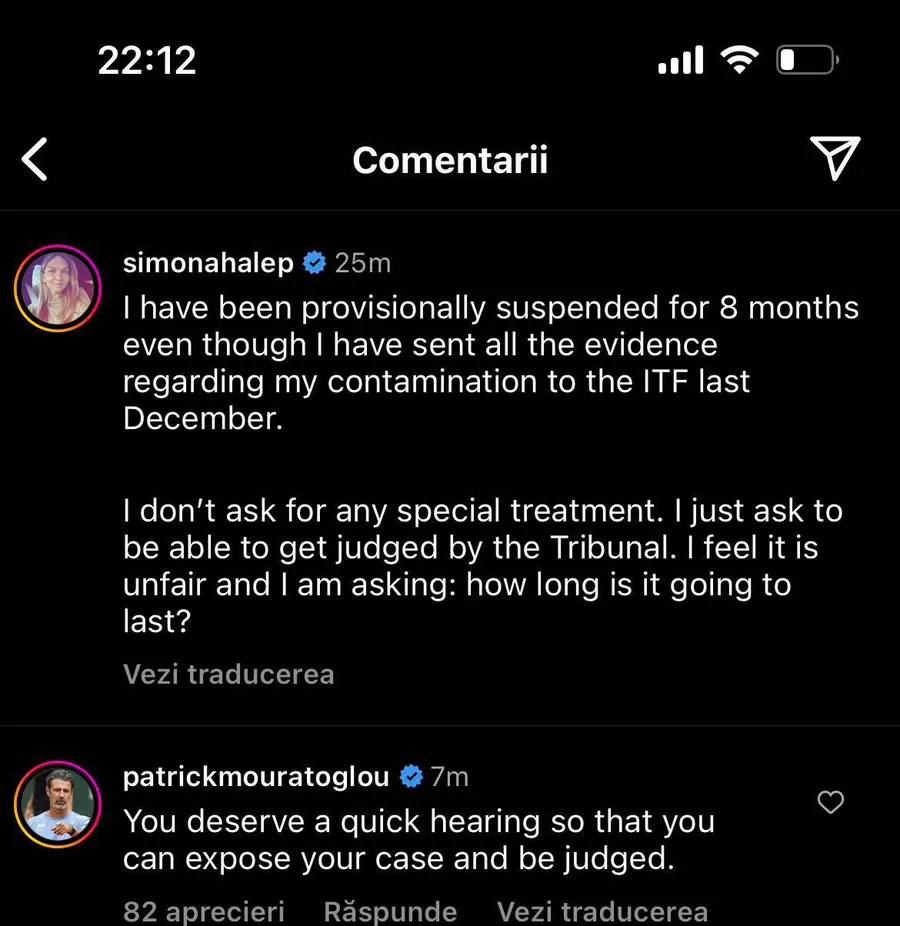Viewport: 900px width, 926px height.
Task: Tap the 7m timestamp on Mouratoglou's comment
Action: click(x=449, y=777)
